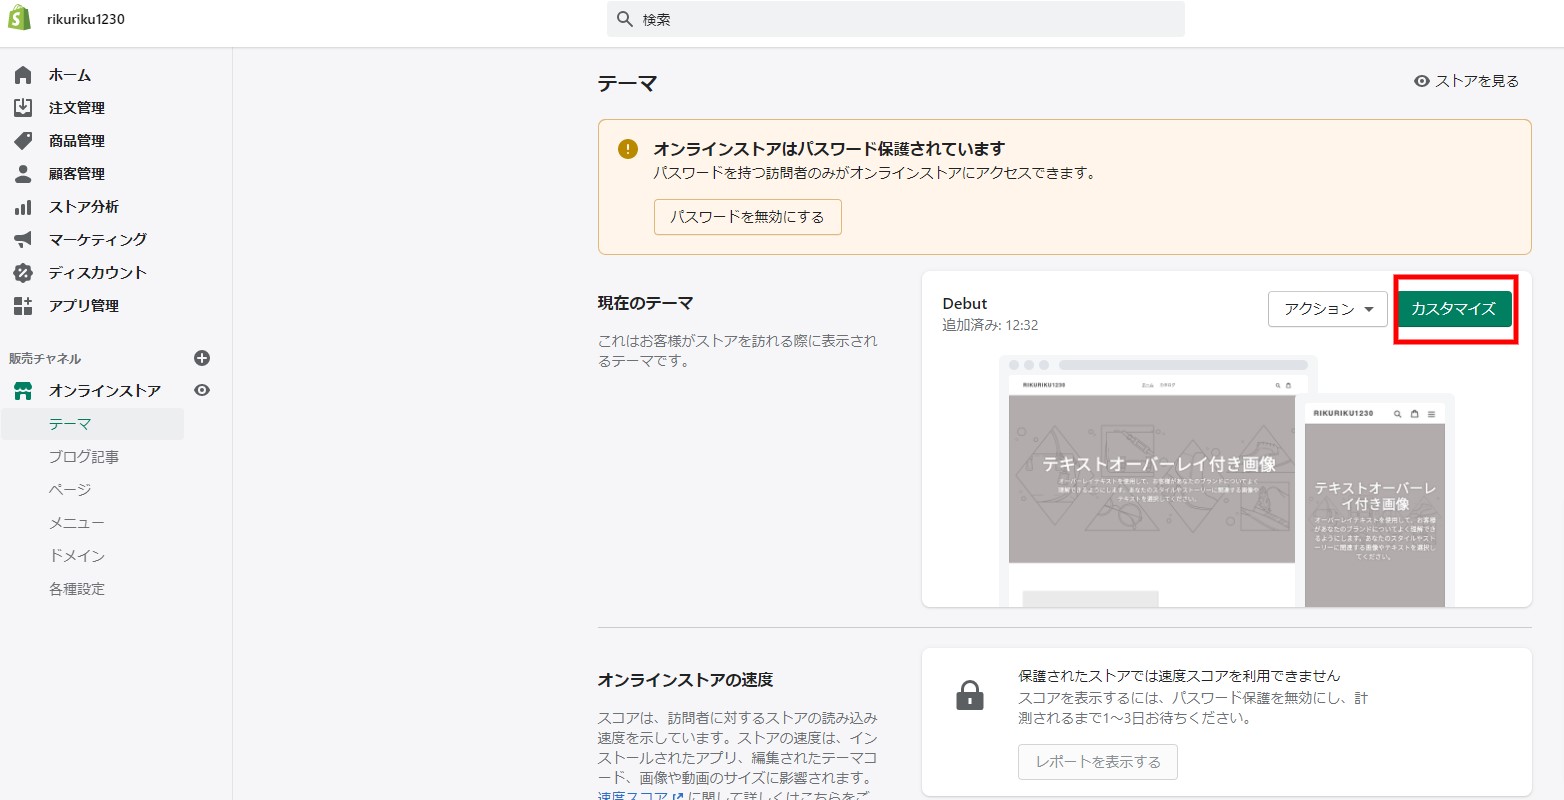Click the apps grid icon
Viewport: 1564px width, 800px height.
coord(23,306)
